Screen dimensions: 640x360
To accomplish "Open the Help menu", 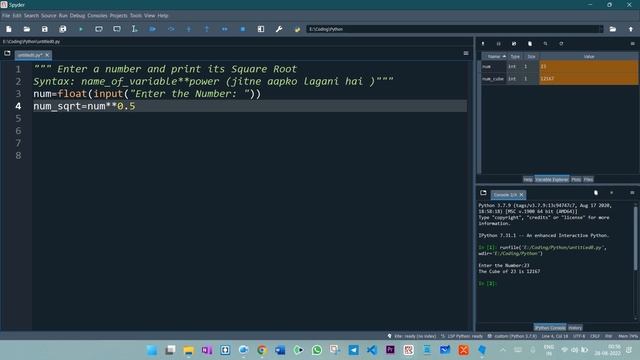I will pyautogui.click(x=162, y=16).
